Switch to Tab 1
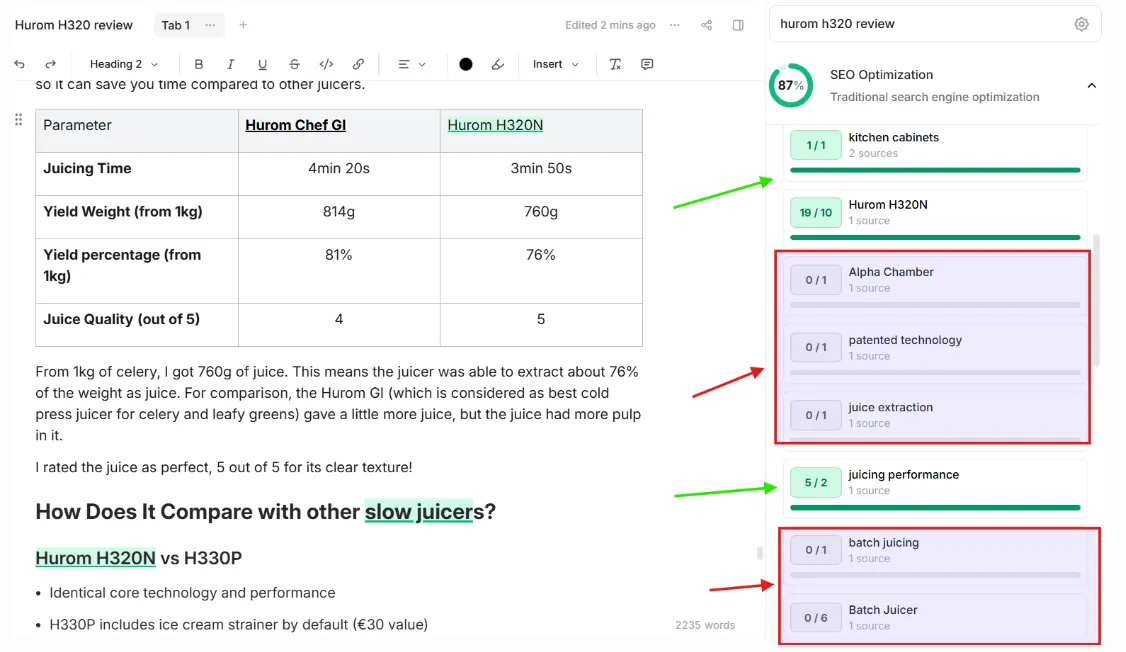 coord(176,25)
